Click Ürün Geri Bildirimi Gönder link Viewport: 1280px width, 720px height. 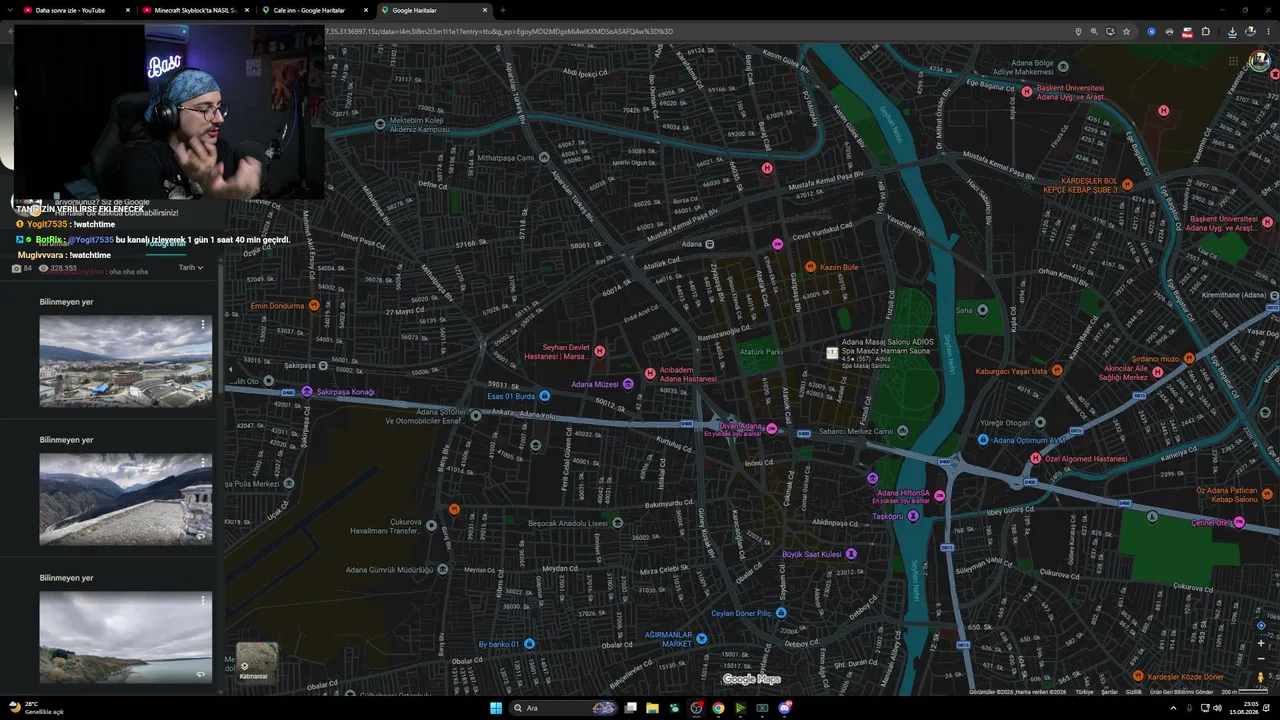click(x=1181, y=692)
